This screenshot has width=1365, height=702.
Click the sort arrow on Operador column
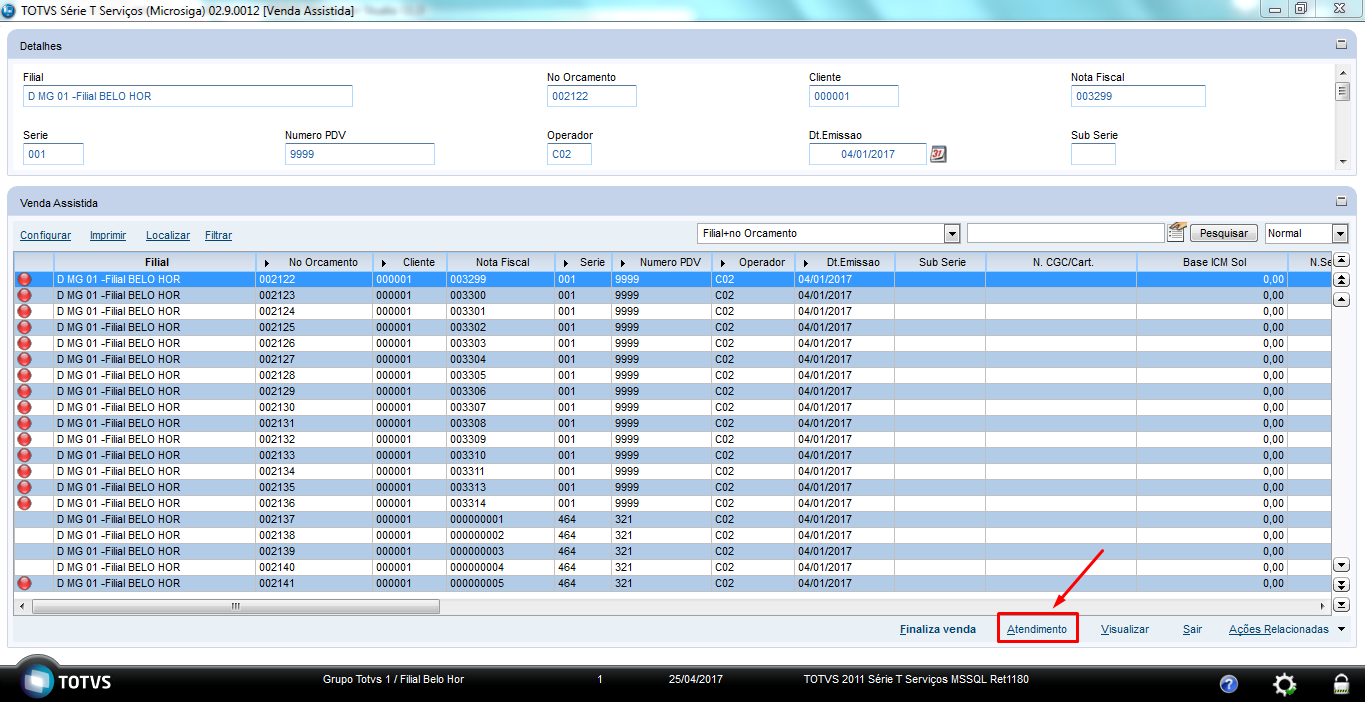[x=722, y=263]
